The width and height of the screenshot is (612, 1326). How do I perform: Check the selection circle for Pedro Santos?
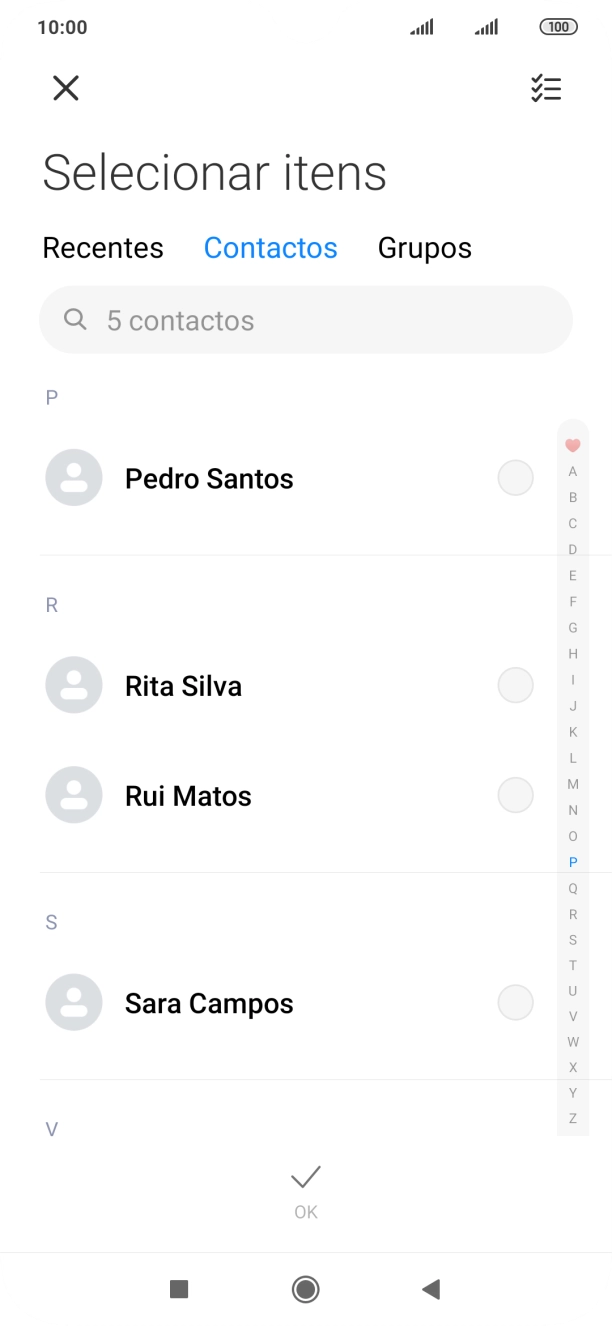pos(515,477)
